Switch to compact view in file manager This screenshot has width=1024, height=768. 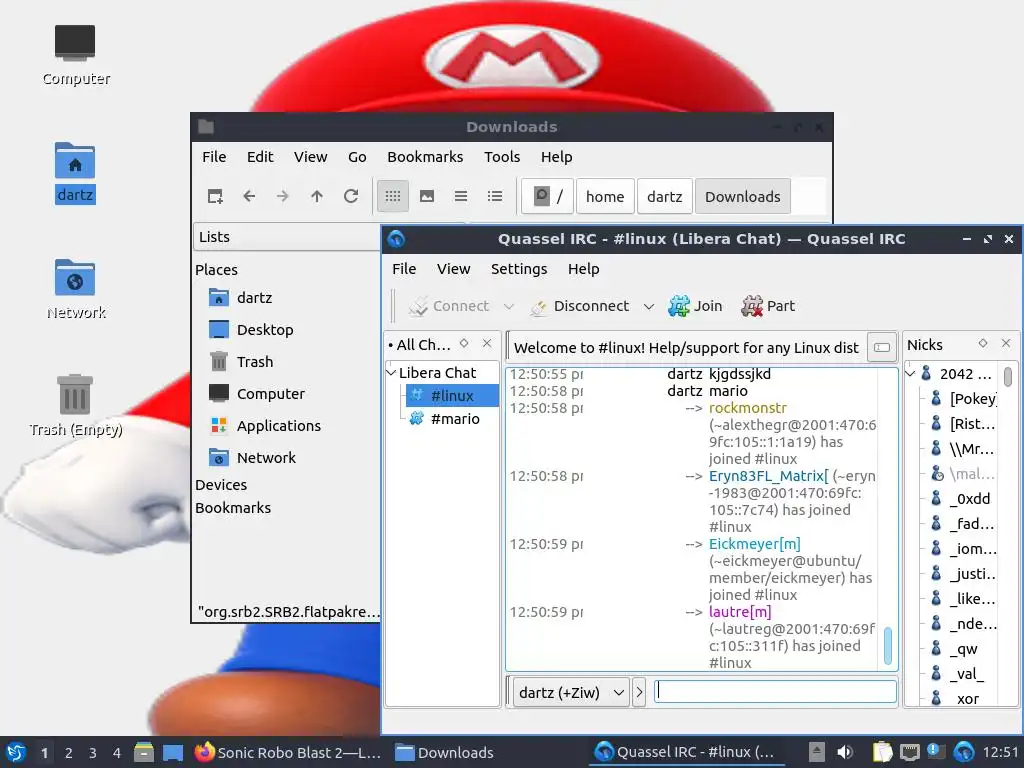point(460,196)
